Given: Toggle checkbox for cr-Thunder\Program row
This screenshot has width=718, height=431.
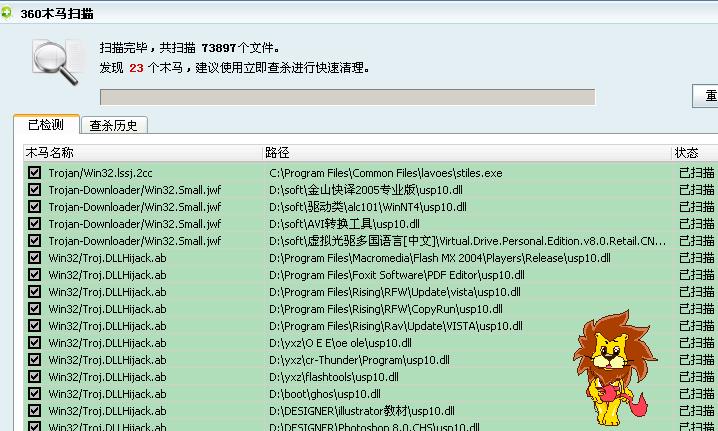Looking at the screenshot, I should click(34, 359).
